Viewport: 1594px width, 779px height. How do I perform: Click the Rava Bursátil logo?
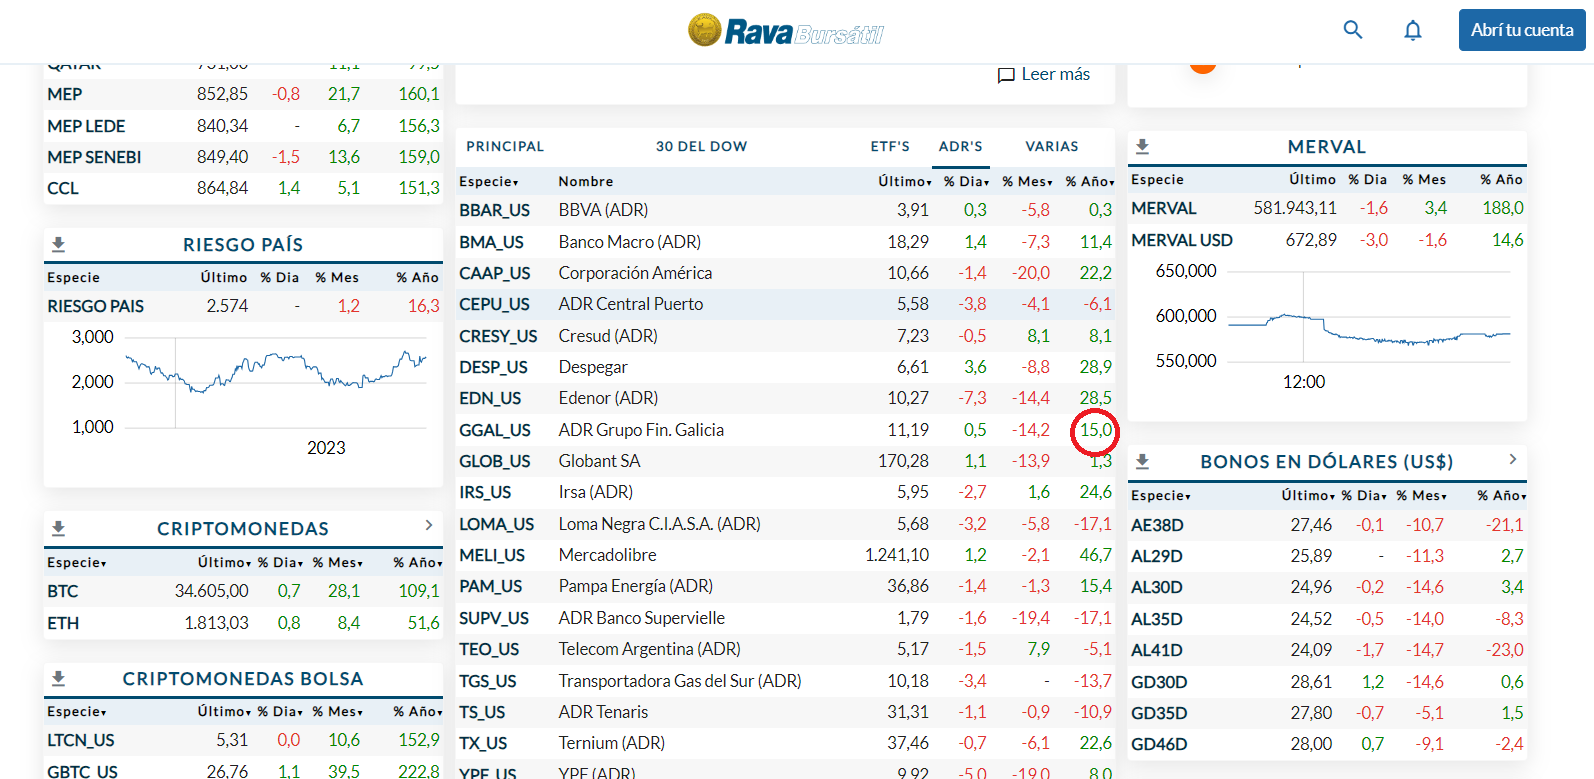[786, 31]
